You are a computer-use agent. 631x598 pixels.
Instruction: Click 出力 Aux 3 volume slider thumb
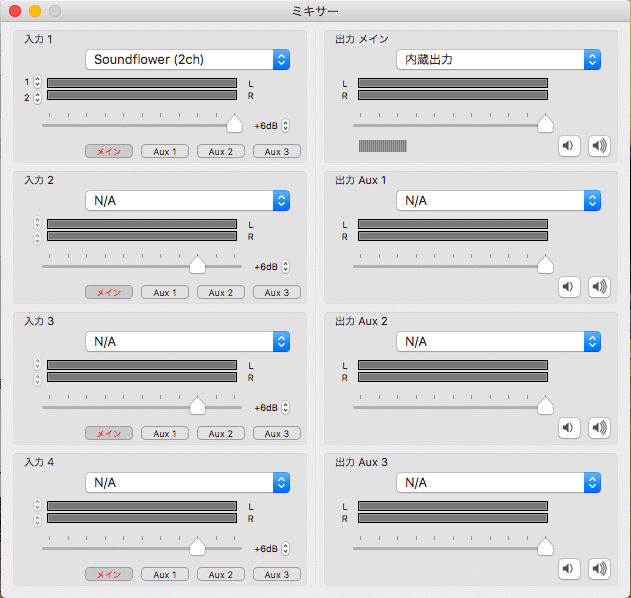[545, 546]
